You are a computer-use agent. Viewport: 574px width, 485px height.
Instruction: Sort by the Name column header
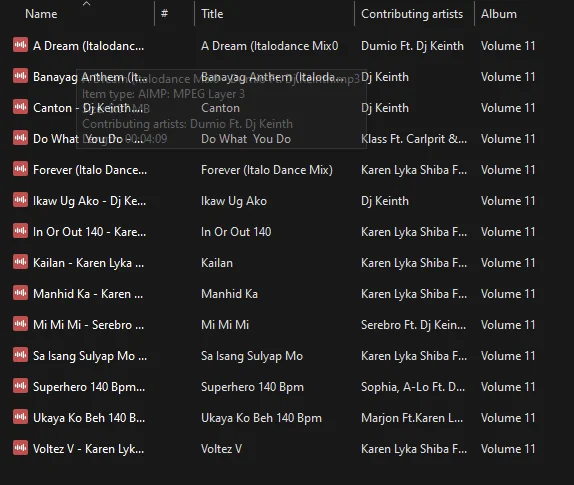(x=41, y=14)
